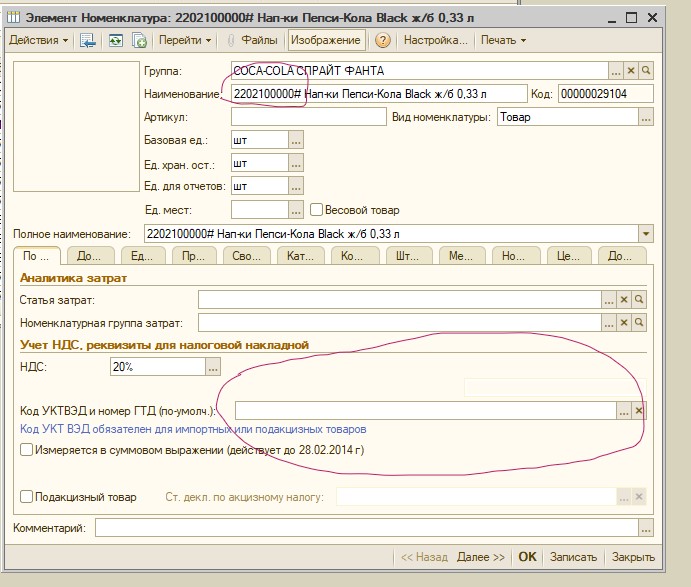Viewport: 691px width, 587px height.
Task: Switch to the Сво... tab
Action: (x=247, y=256)
